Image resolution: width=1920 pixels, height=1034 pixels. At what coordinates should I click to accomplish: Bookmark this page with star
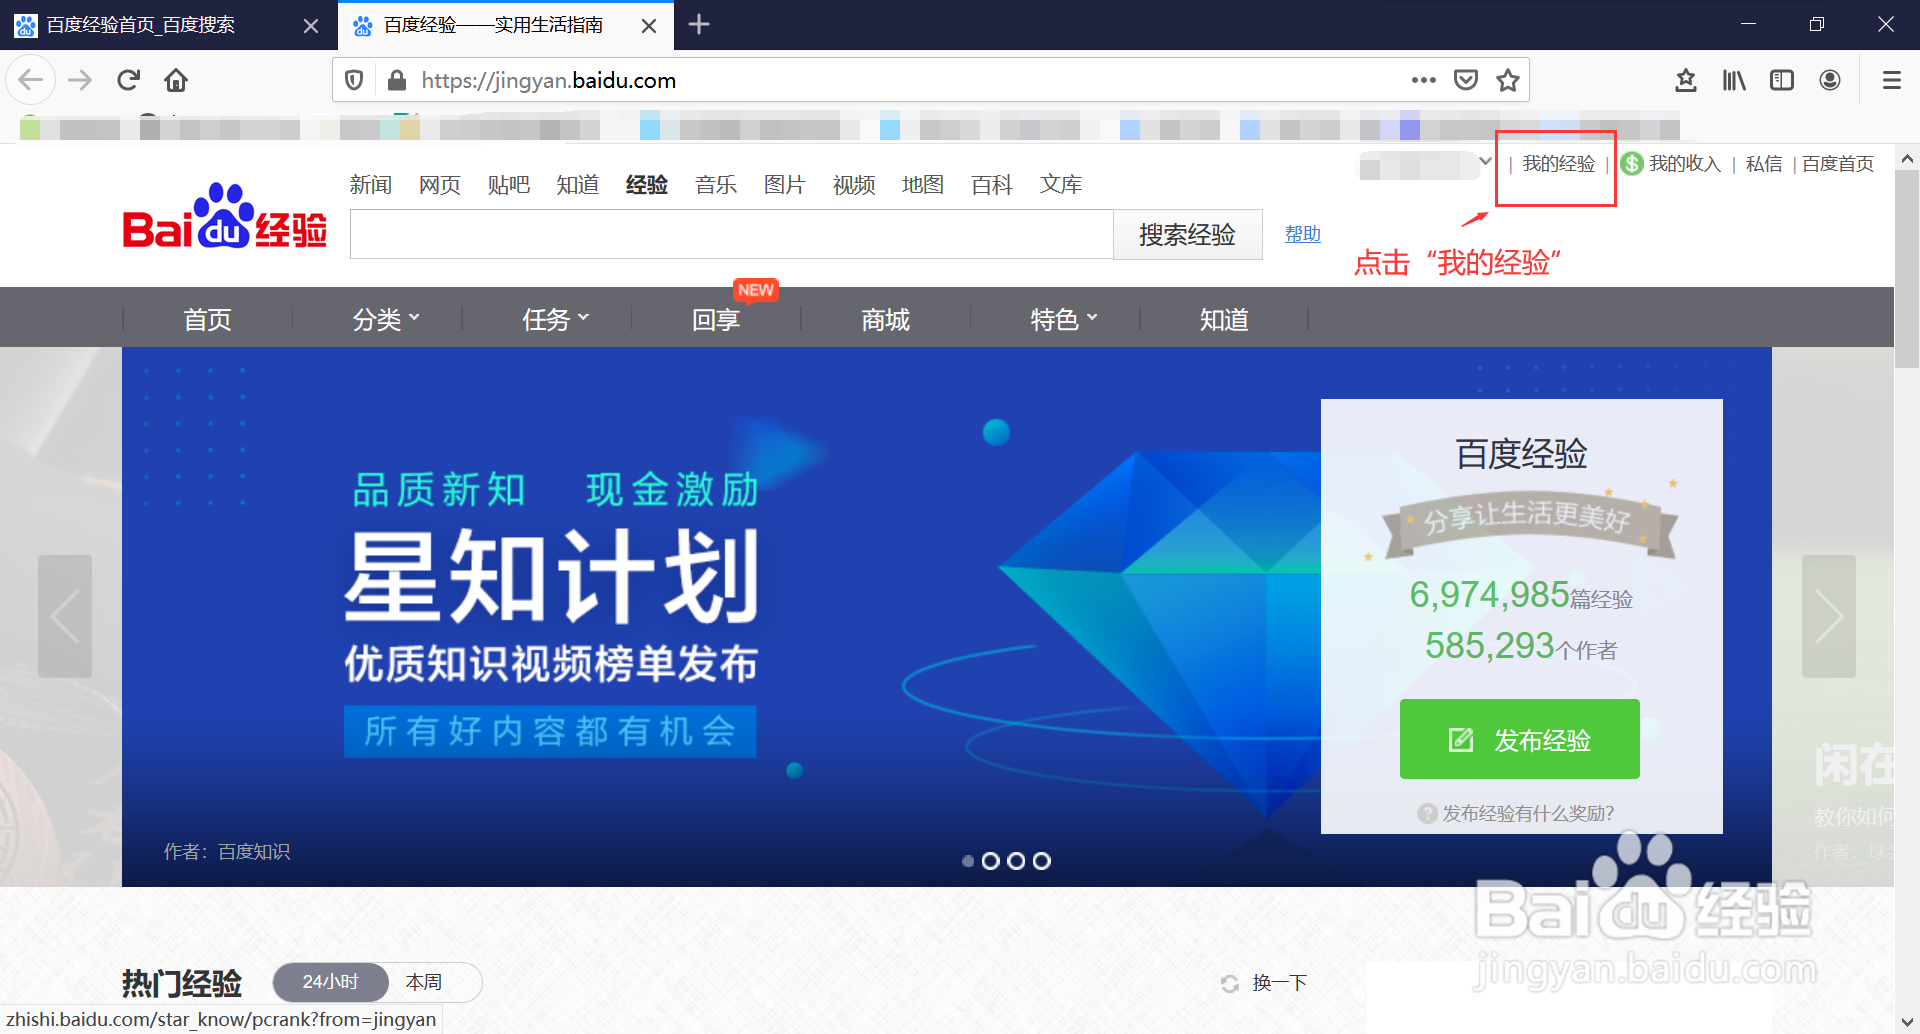1508,80
